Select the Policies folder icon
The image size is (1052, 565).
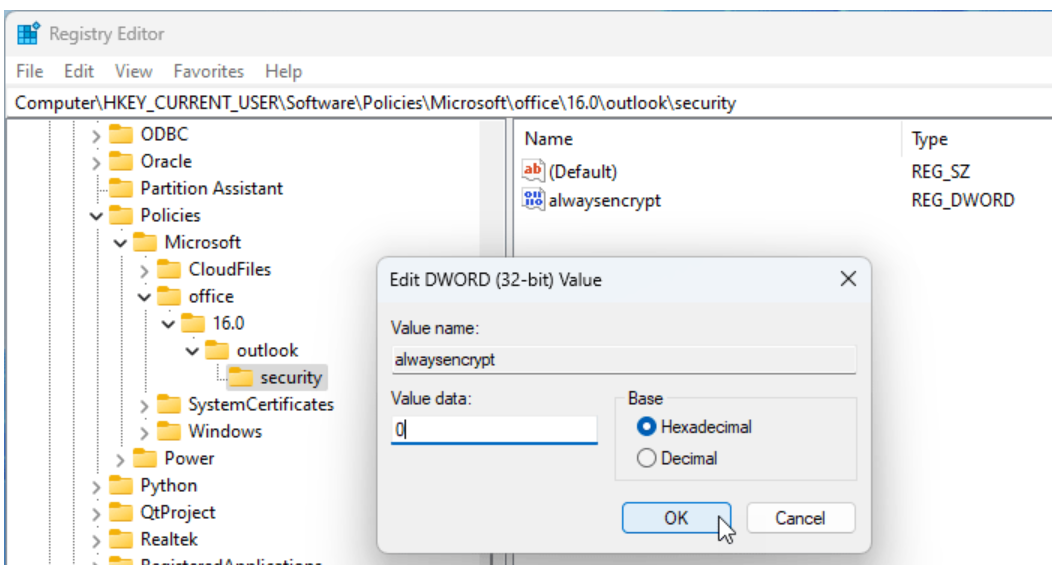[121, 215]
